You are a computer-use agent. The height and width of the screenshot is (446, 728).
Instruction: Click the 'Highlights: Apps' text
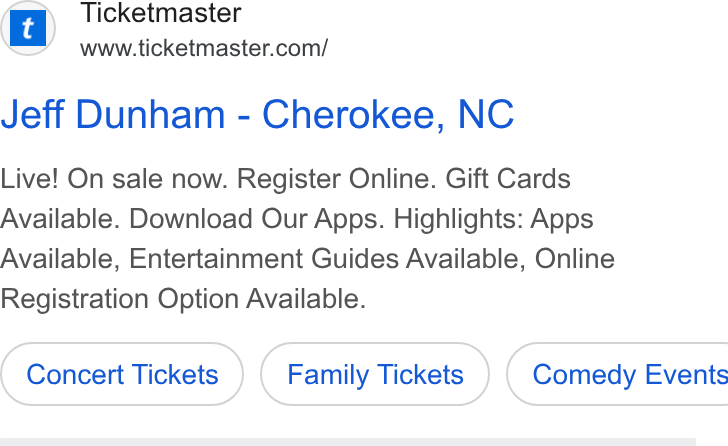click(494, 219)
